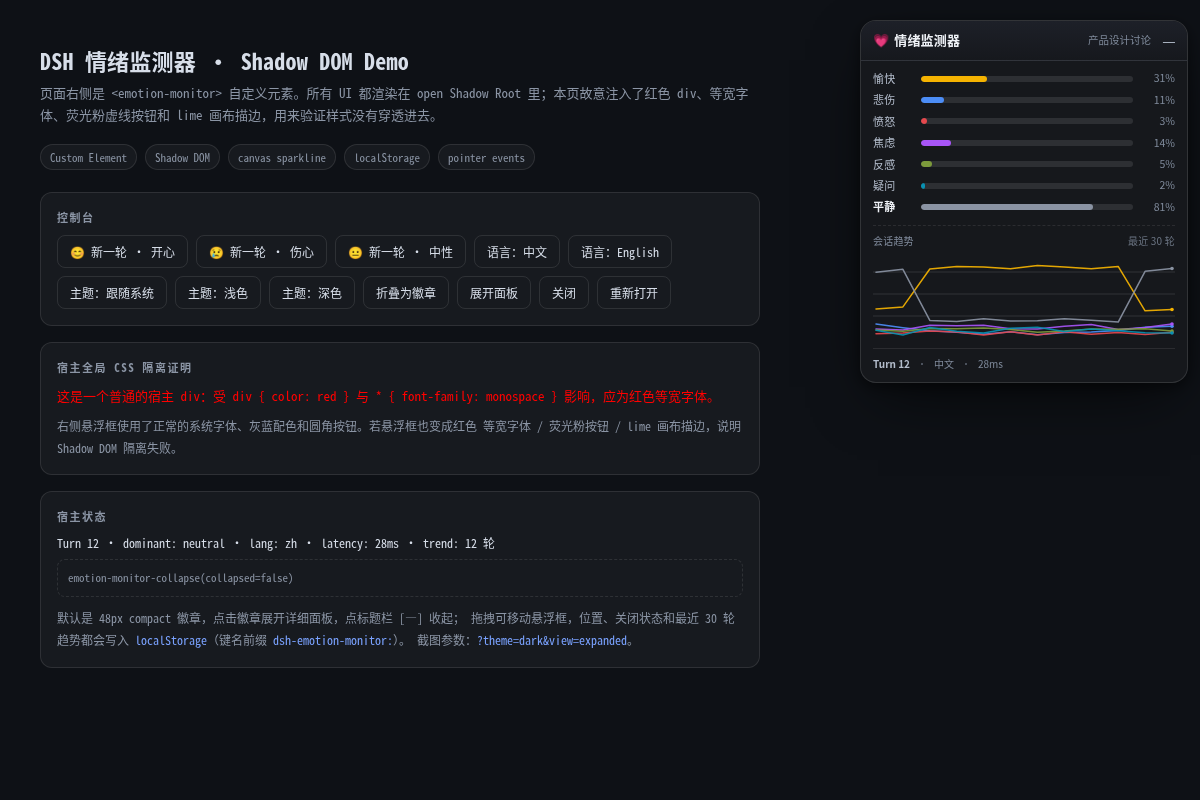
Task: Click the canvas sparkline tag
Action: click(282, 157)
